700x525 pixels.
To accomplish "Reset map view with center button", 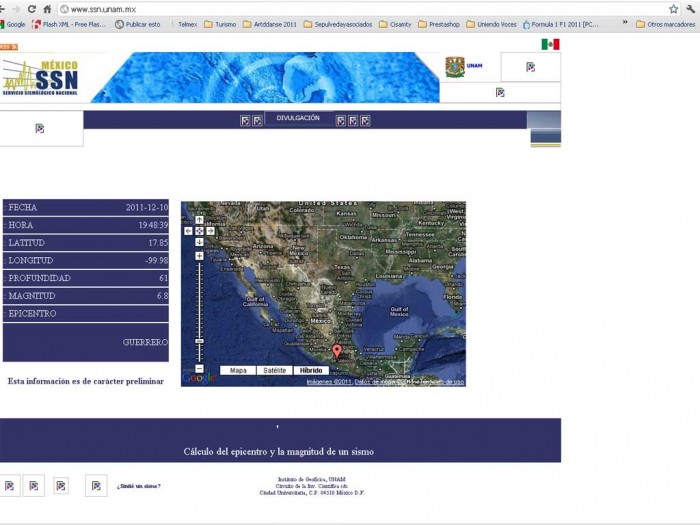I will [x=199, y=231].
